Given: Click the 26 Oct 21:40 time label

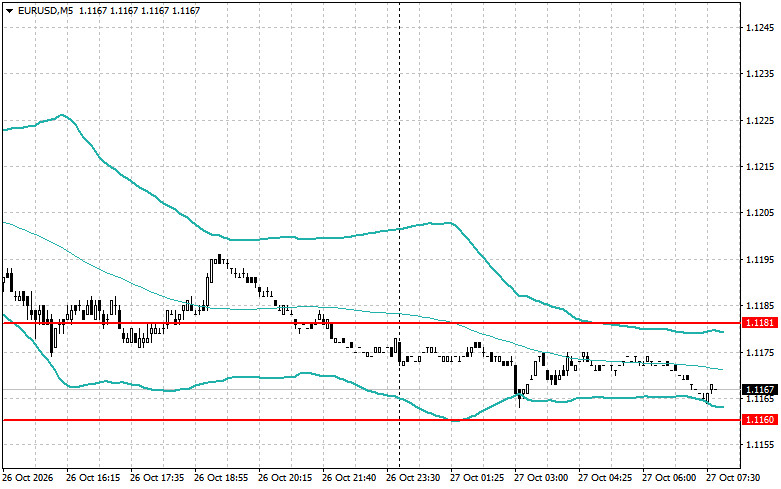Looking at the screenshot, I should [x=349, y=478].
